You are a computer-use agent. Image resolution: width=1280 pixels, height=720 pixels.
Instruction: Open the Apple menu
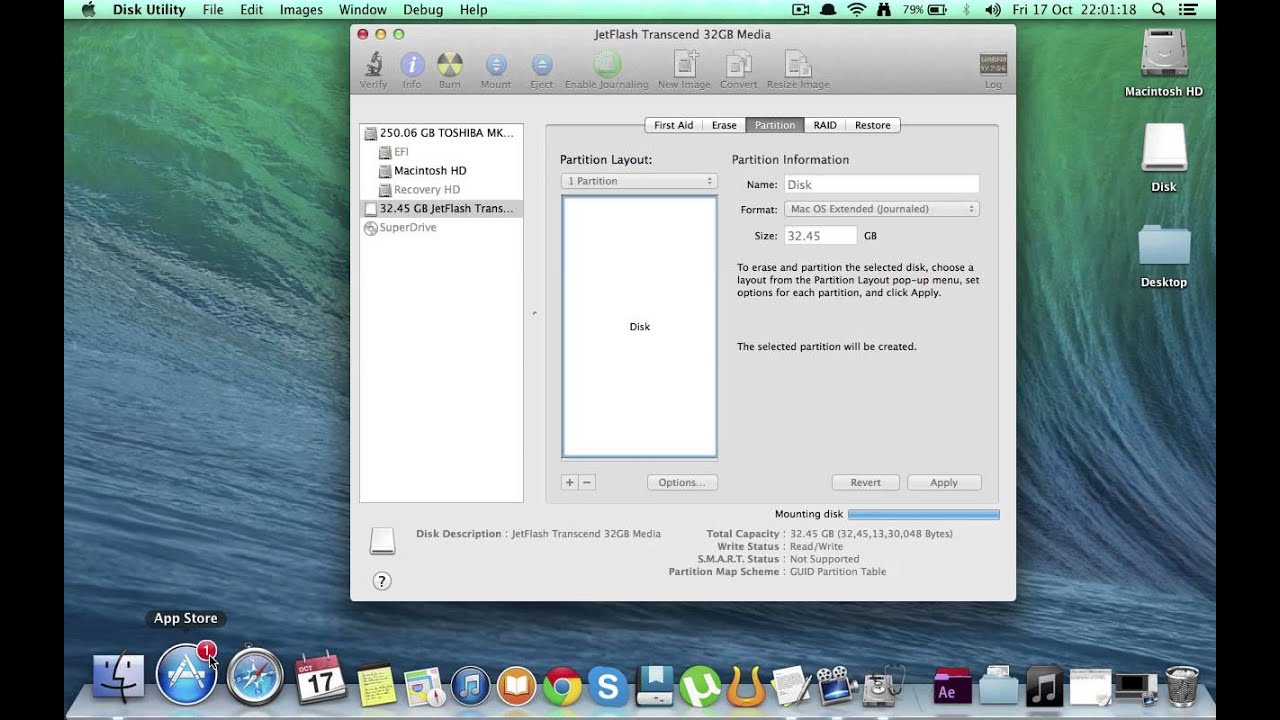[x=88, y=9]
